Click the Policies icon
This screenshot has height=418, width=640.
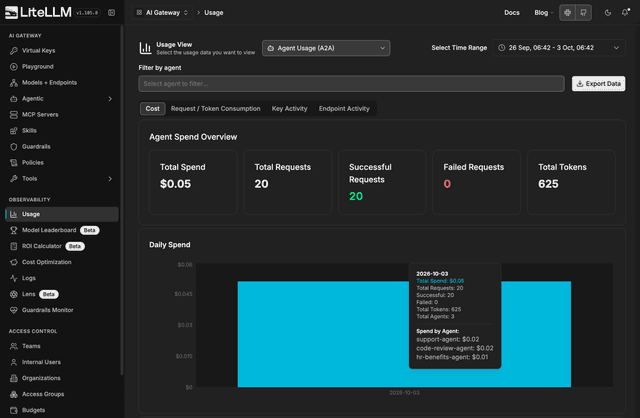(x=13, y=162)
